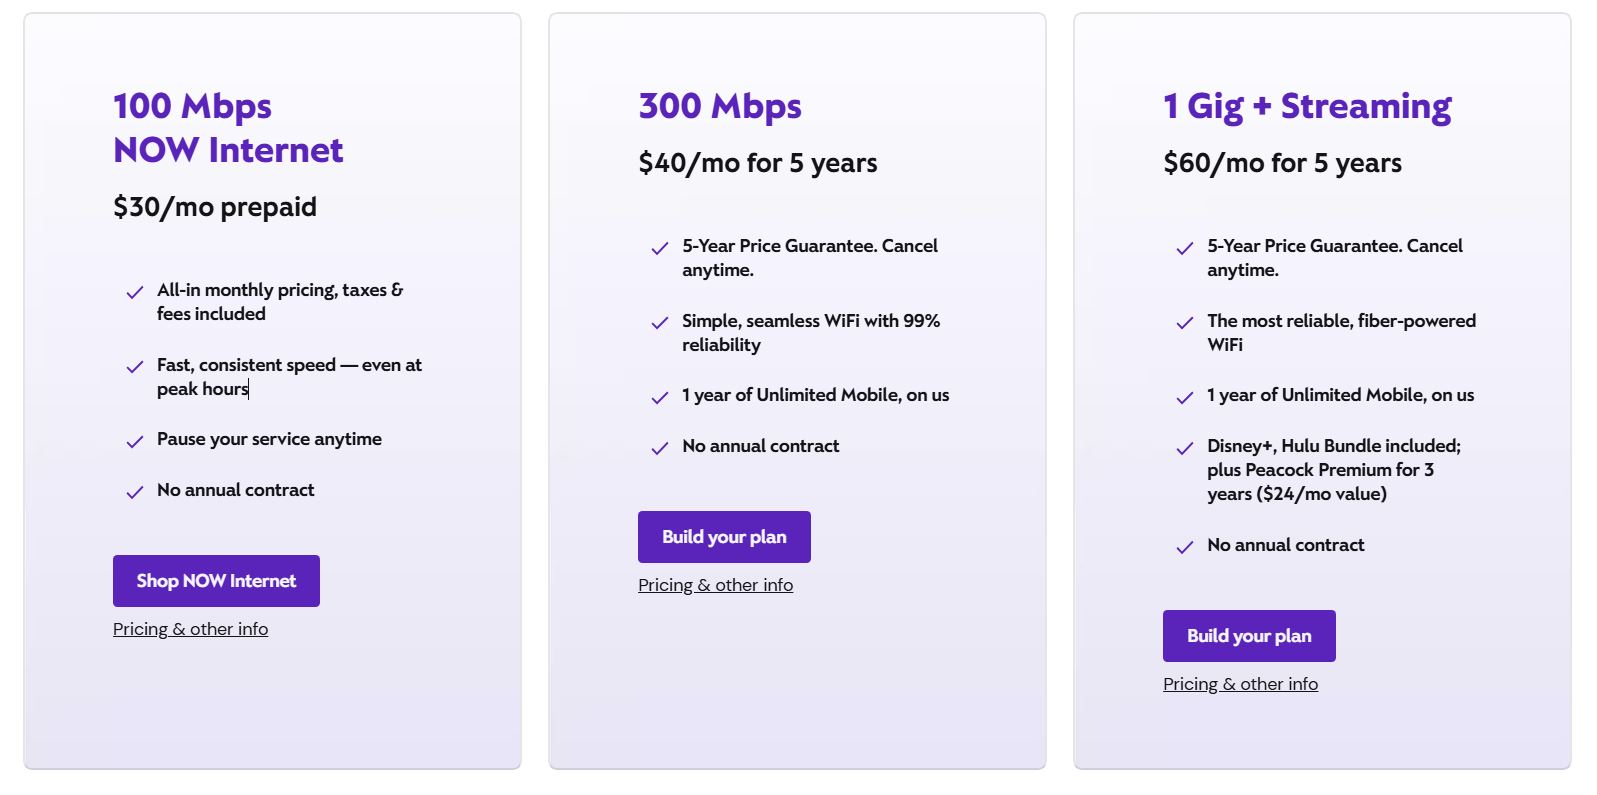This screenshot has height=795, width=1597.
Task: Click the '100 Mbps NOW Internet' heading
Action: 227,128
